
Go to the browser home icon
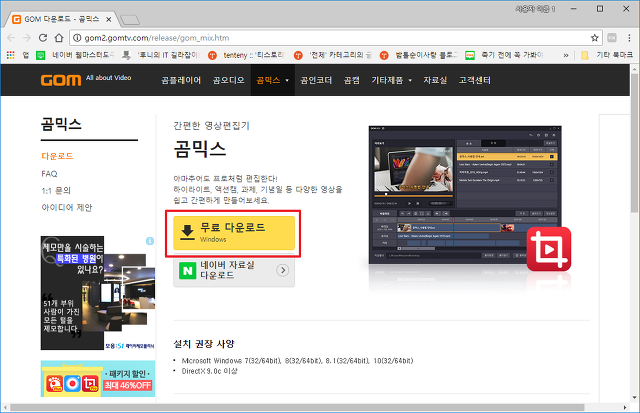click(x=59, y=38)
